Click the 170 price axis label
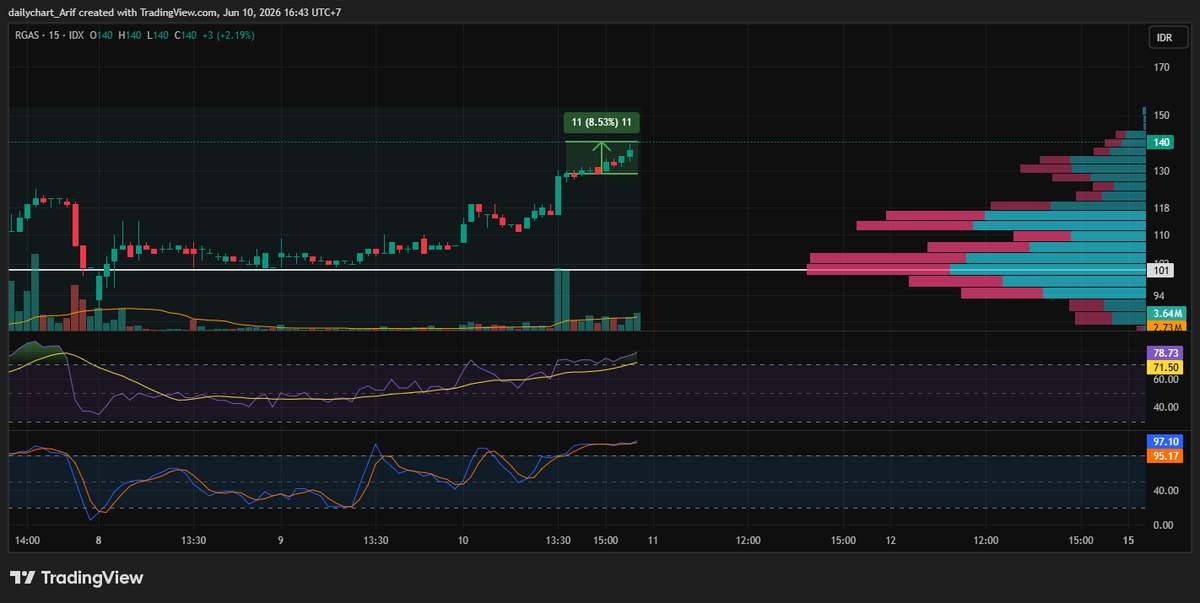 [1162, 68]
